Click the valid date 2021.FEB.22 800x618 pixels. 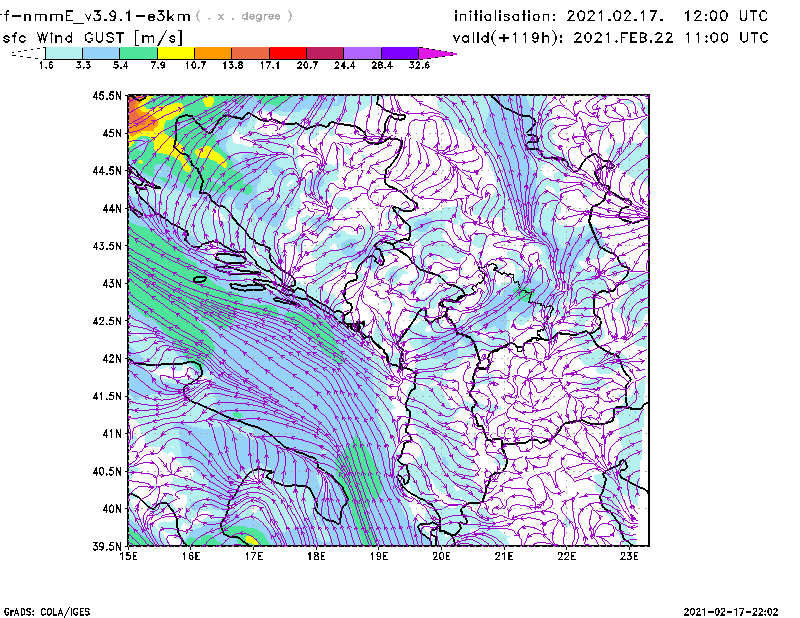tap(623, 38)
